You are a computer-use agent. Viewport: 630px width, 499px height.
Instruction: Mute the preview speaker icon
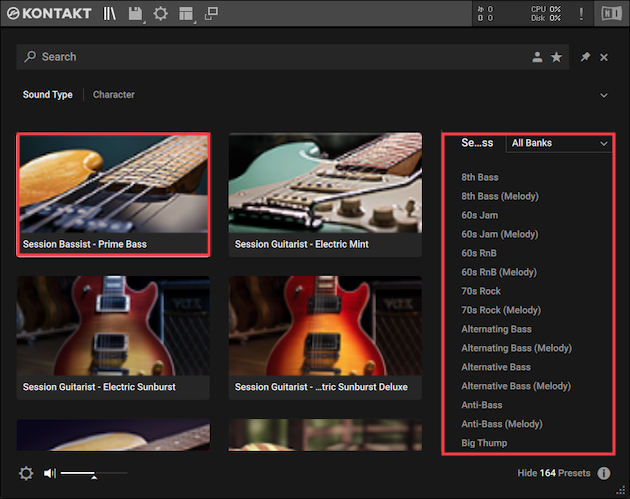click(49, 473)
